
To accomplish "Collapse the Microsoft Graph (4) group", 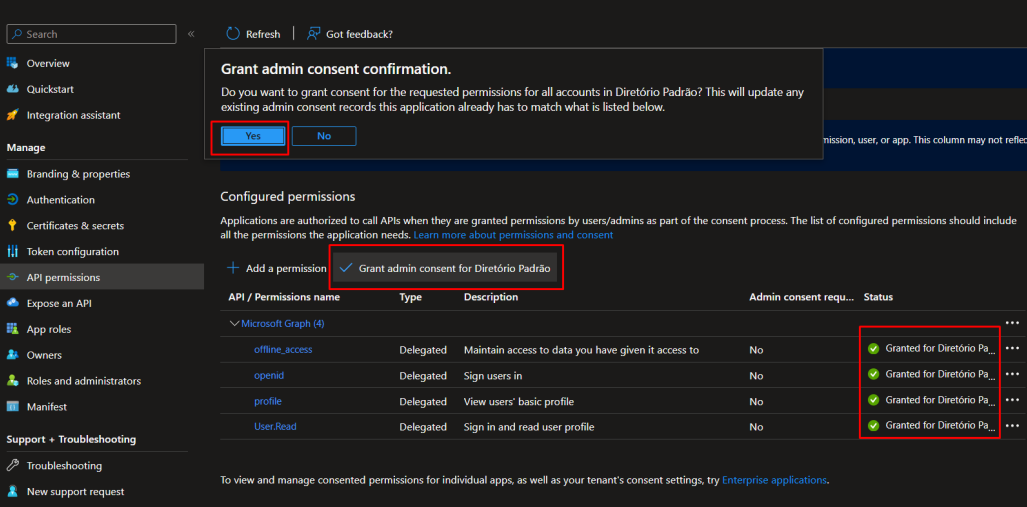I will click(x=234, y=323).
